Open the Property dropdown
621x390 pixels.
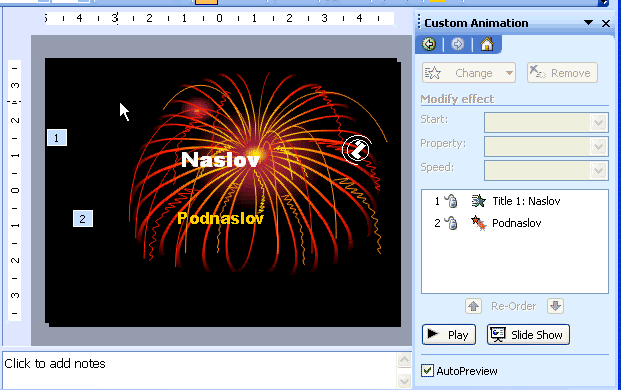[546, 146]
